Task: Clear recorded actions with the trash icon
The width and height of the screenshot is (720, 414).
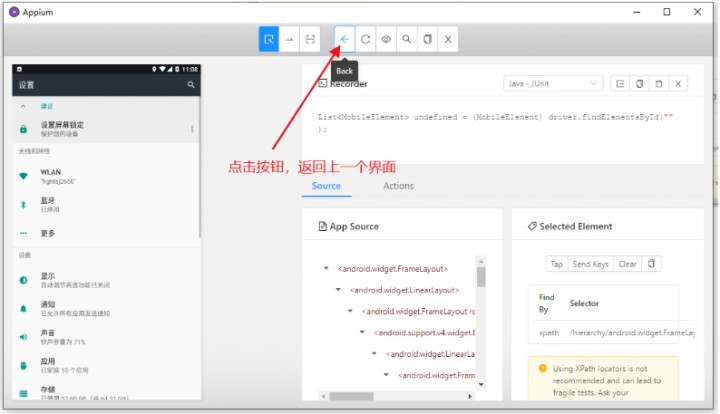Action: 658,84
